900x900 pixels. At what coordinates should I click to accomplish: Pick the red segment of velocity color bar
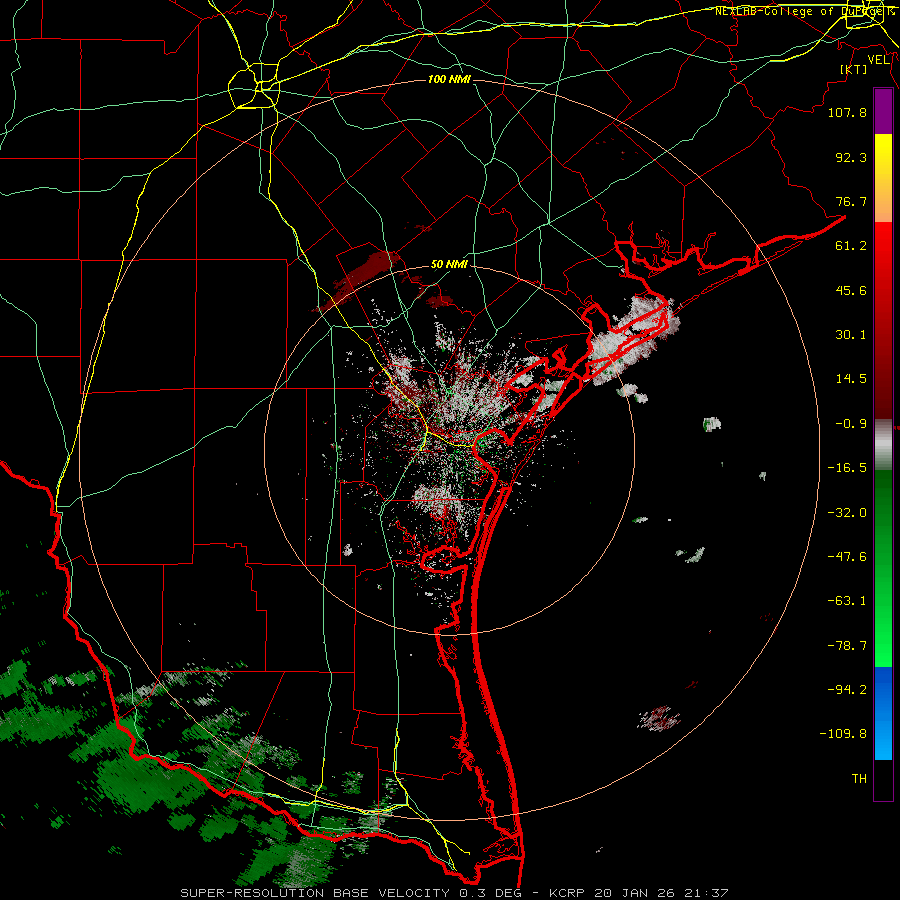click(883, 320)
